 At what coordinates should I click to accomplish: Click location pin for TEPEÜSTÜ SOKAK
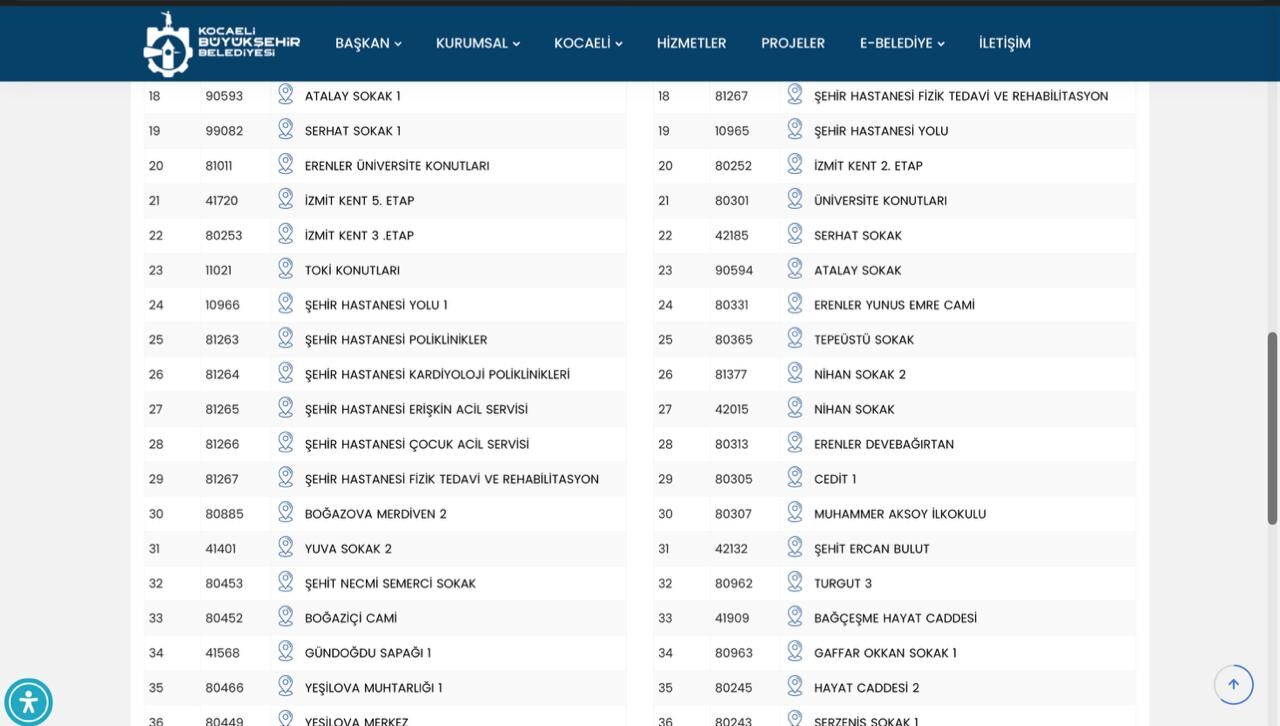click(795, 338)
